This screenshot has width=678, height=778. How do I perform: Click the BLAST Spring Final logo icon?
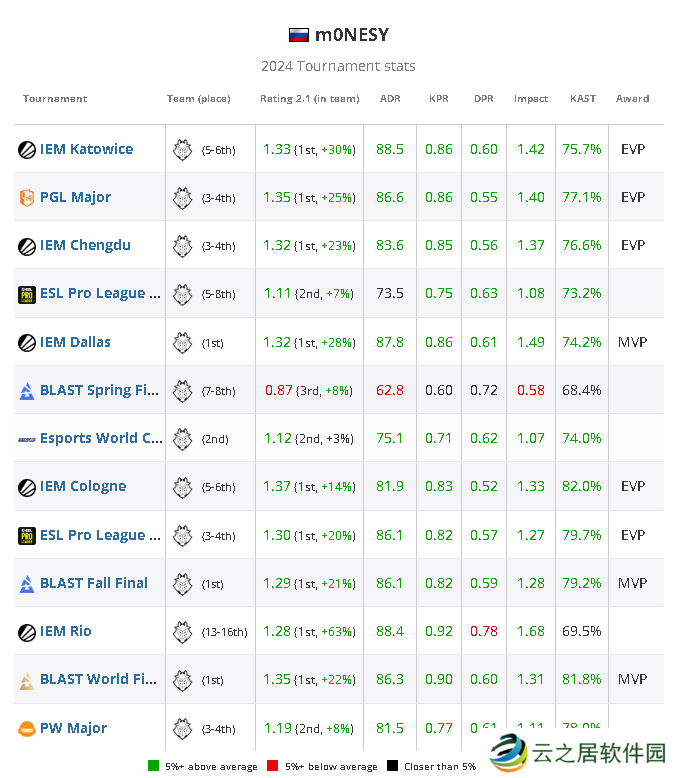pyautogui.click(x=27, y=391)
